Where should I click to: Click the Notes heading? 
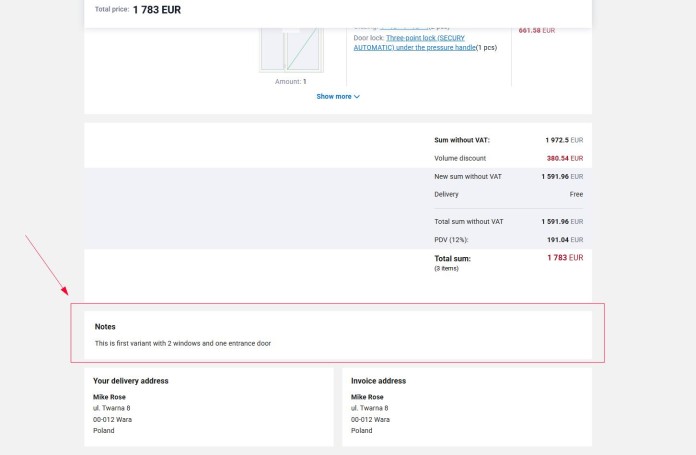[x=105, y=327]
